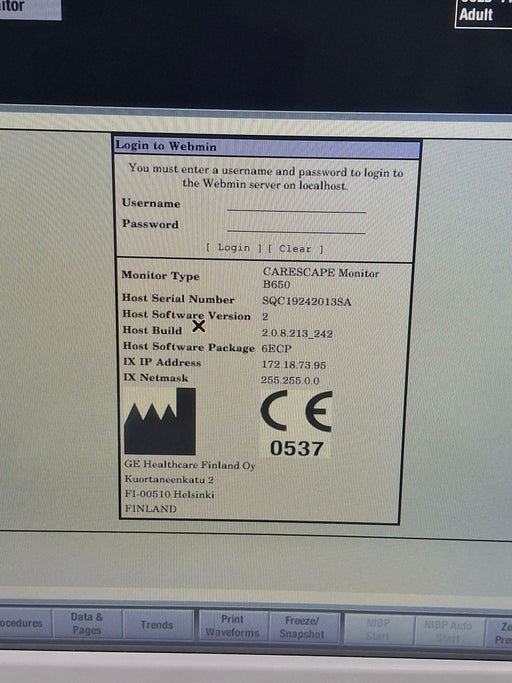Click the Password input field

pos(296,227)
